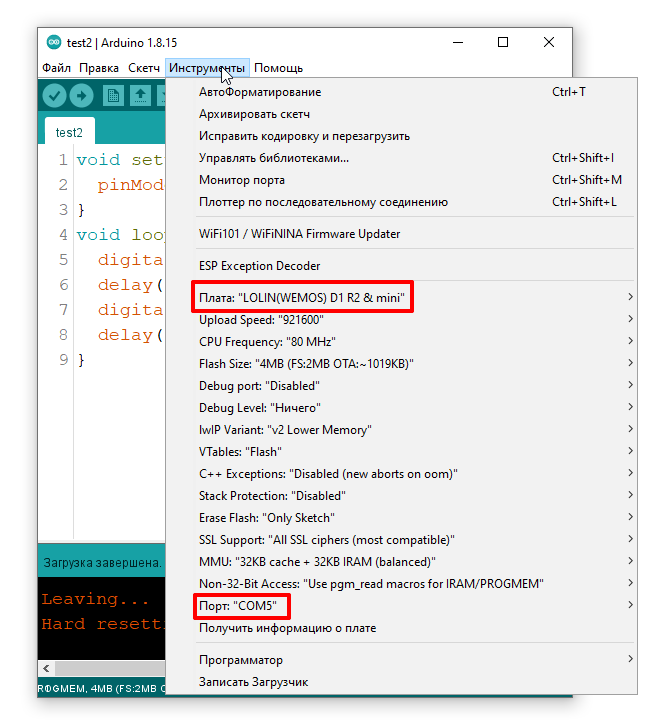
Task: Expand the Программатор submenu arrow
Action: pos(630,660)
